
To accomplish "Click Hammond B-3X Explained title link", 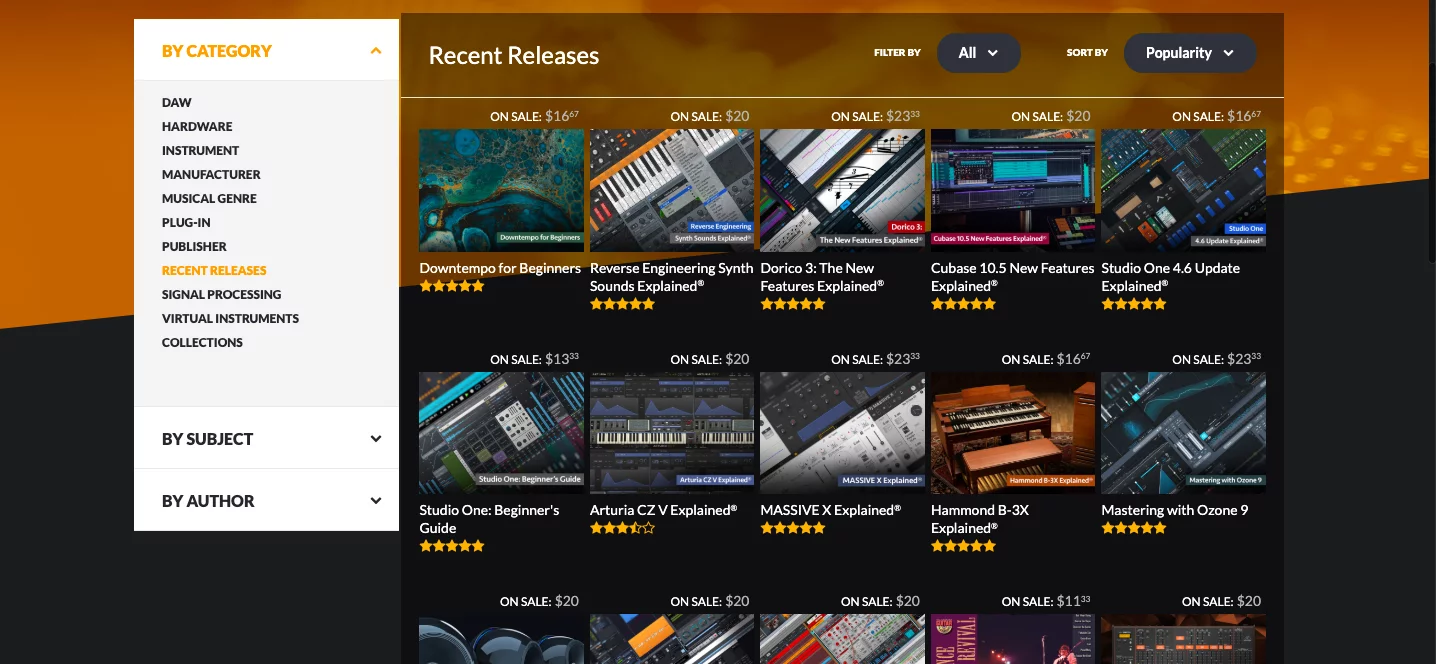I will click(980, 519).
